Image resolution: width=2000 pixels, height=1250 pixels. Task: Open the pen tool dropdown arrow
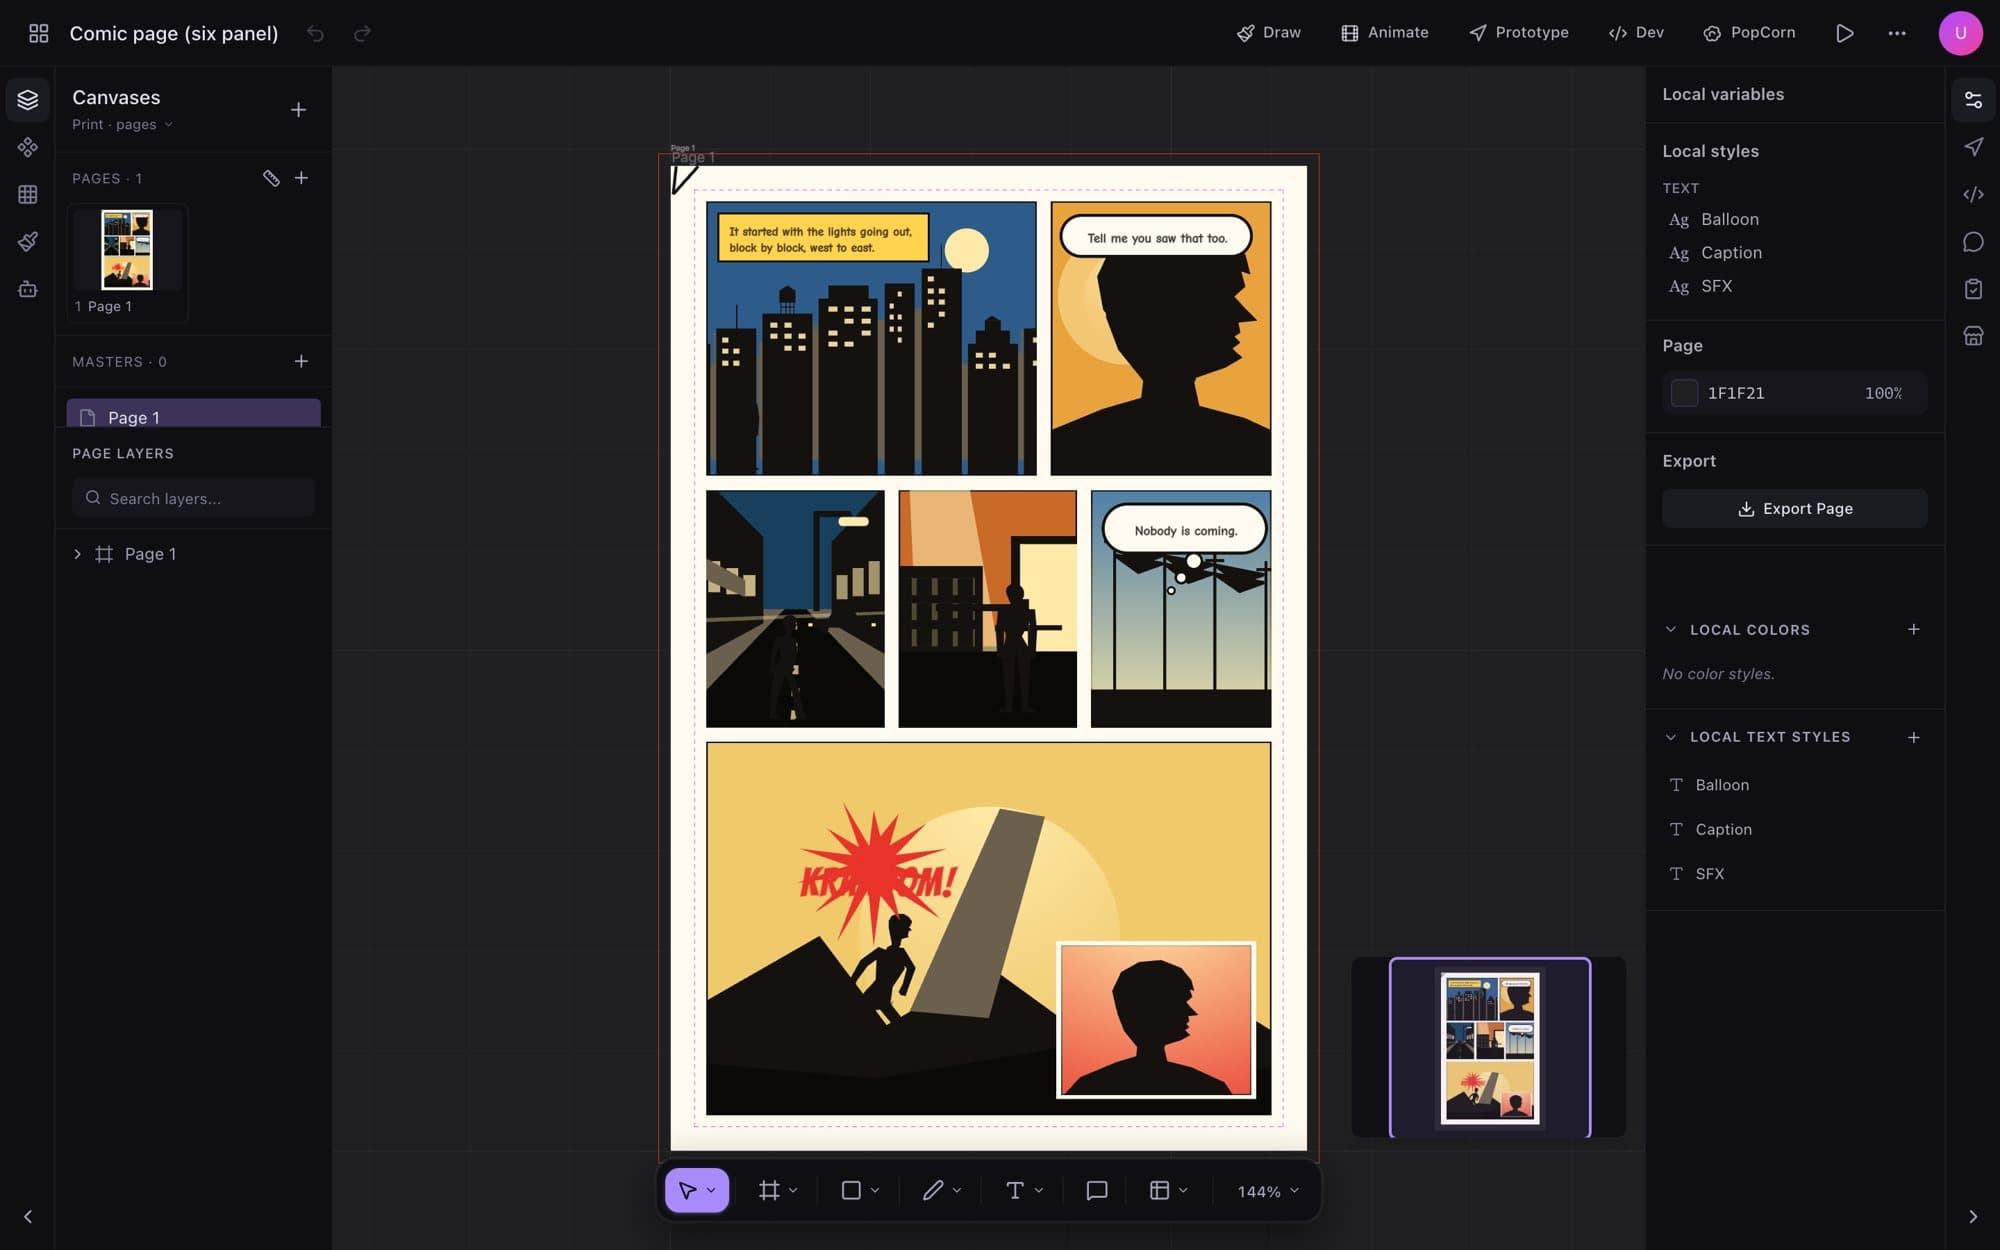(x=957, y=1190)
